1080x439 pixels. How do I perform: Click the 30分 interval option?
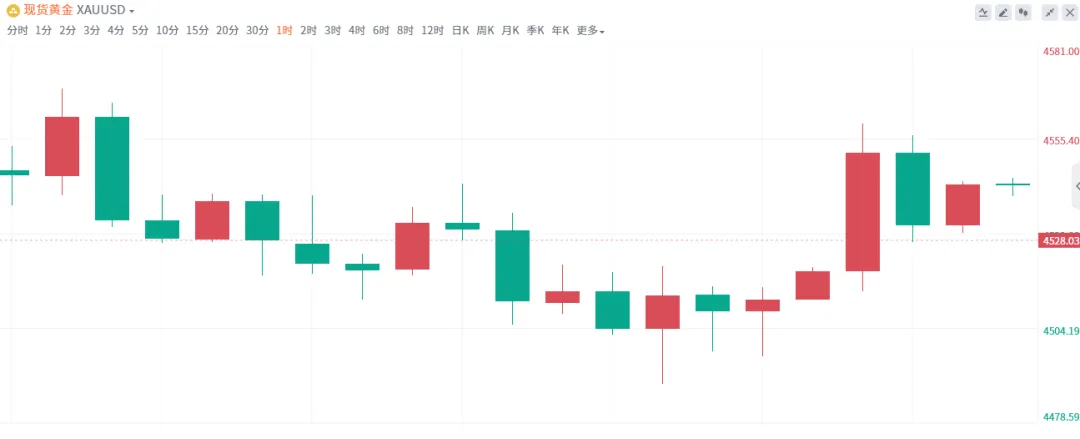(257, 30)
